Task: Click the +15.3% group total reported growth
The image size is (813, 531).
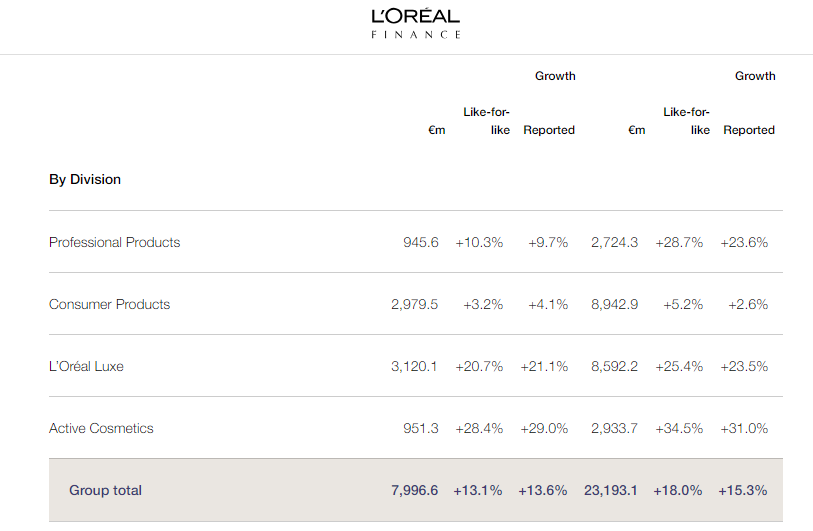Action: [742, 490]
